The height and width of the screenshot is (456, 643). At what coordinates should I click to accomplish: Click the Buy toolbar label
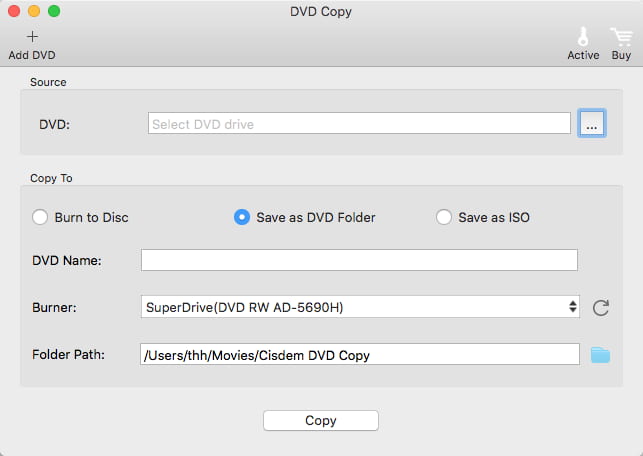point(621,56)
